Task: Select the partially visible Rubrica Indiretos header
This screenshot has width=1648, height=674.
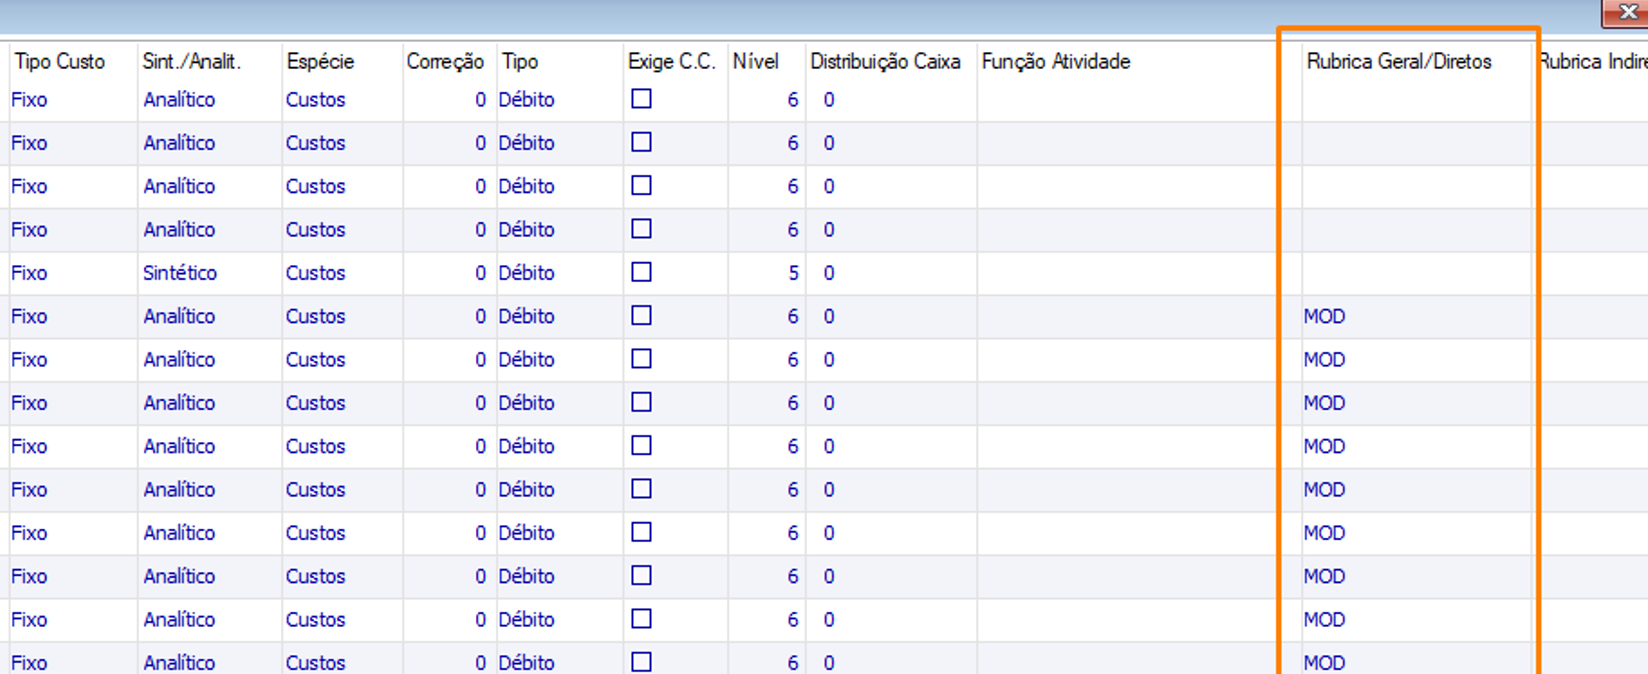Action: point(1594,61)
